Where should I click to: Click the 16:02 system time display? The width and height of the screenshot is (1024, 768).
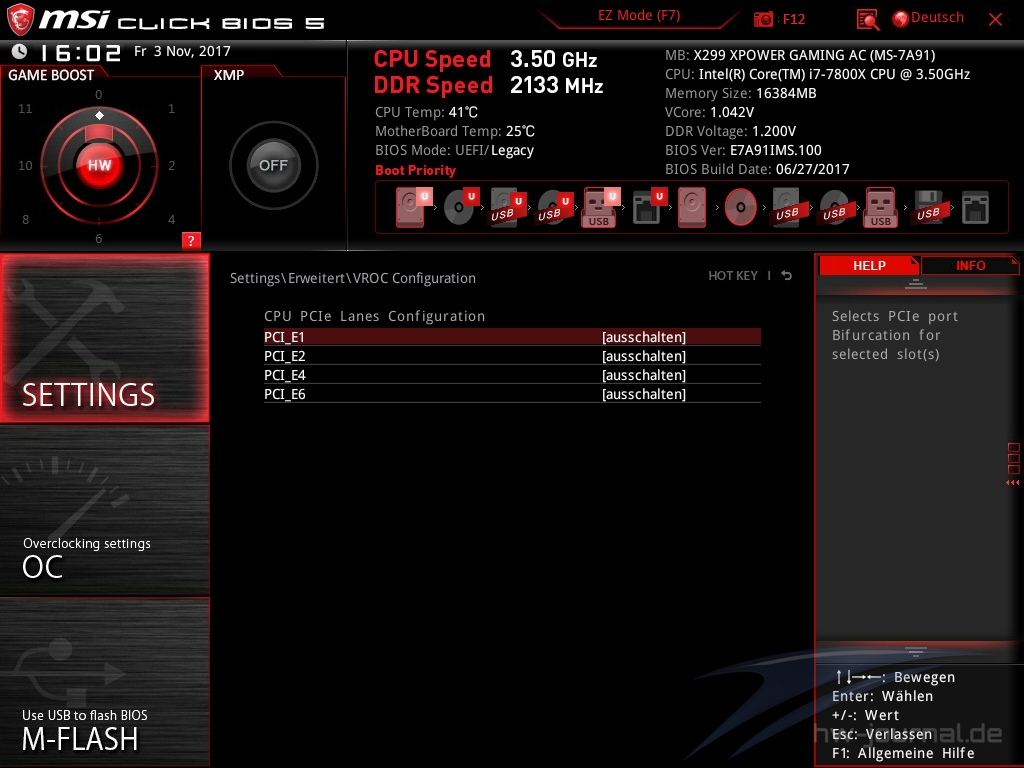point(80,52)
